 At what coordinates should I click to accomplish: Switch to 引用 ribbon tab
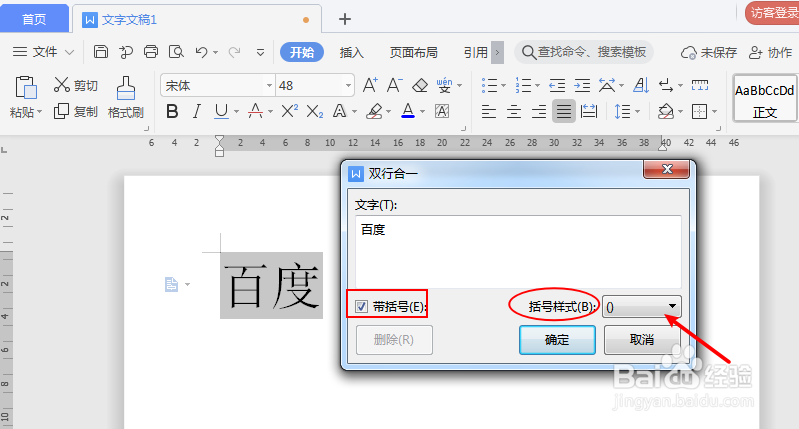pyautogui.click(x=475, y=52)
